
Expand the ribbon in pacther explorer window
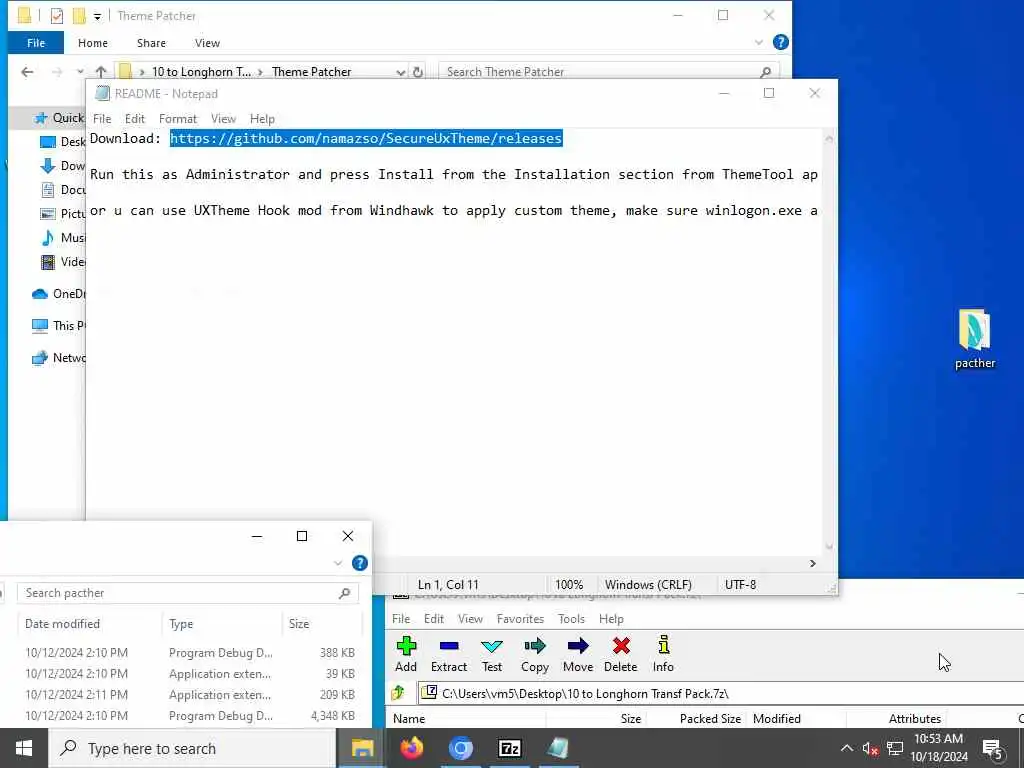click(338, 563)
